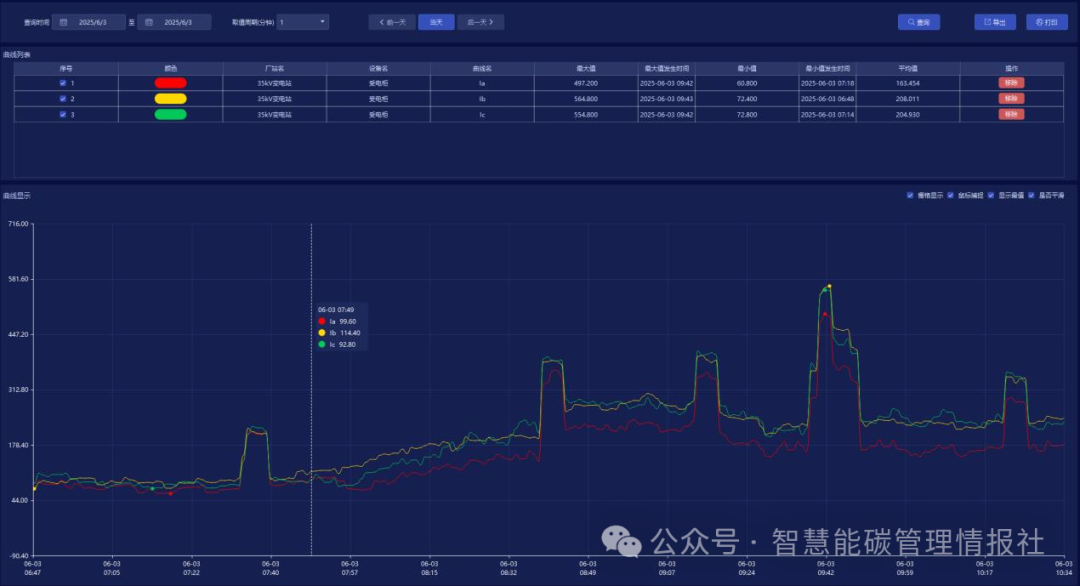Click the red peak marker near 09:42
The width and height of the screenshot is (1080, 586).
coord(825,314)
